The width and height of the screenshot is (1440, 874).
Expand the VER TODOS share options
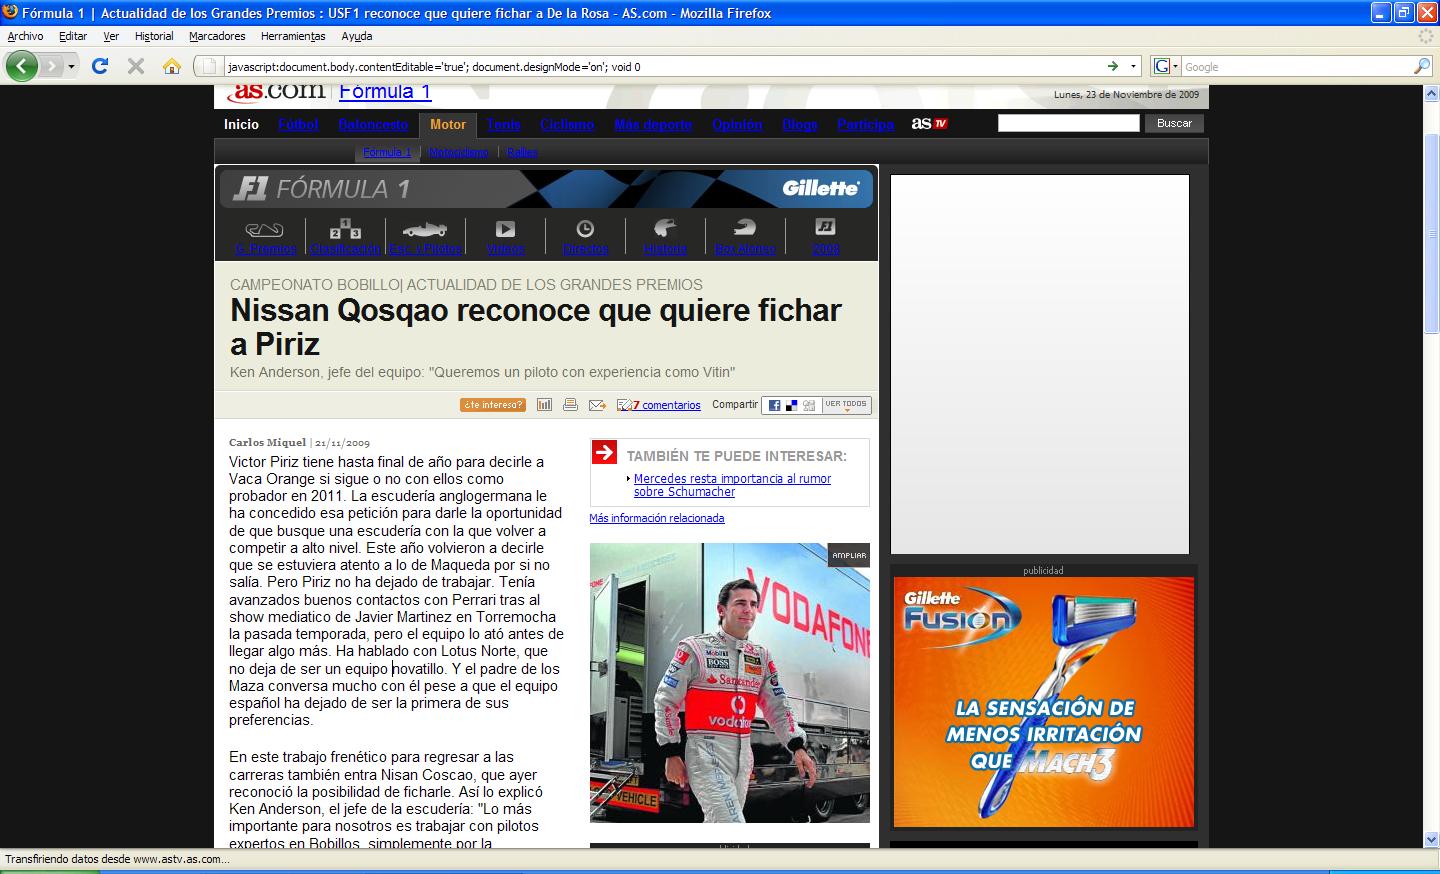(x=846, y=405)
